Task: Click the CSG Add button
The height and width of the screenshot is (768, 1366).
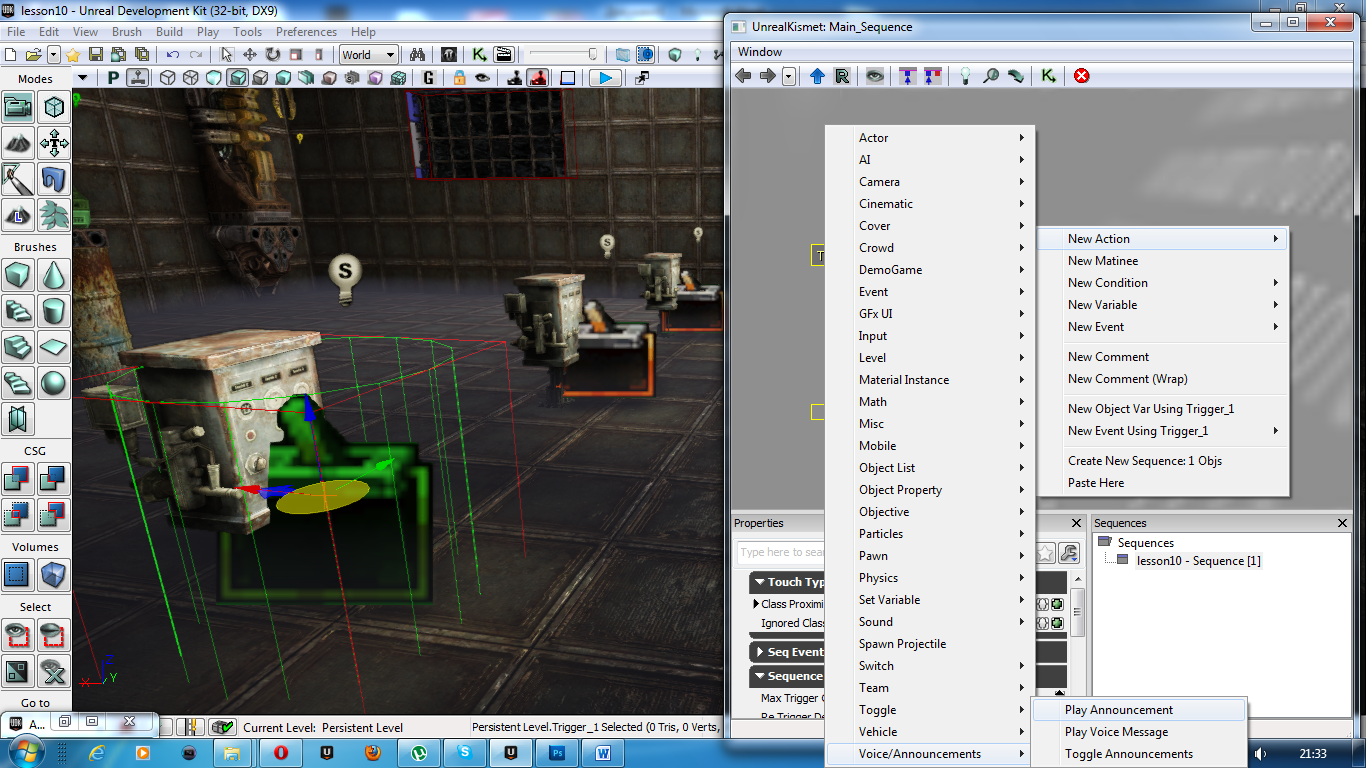Action: (19, 478)
